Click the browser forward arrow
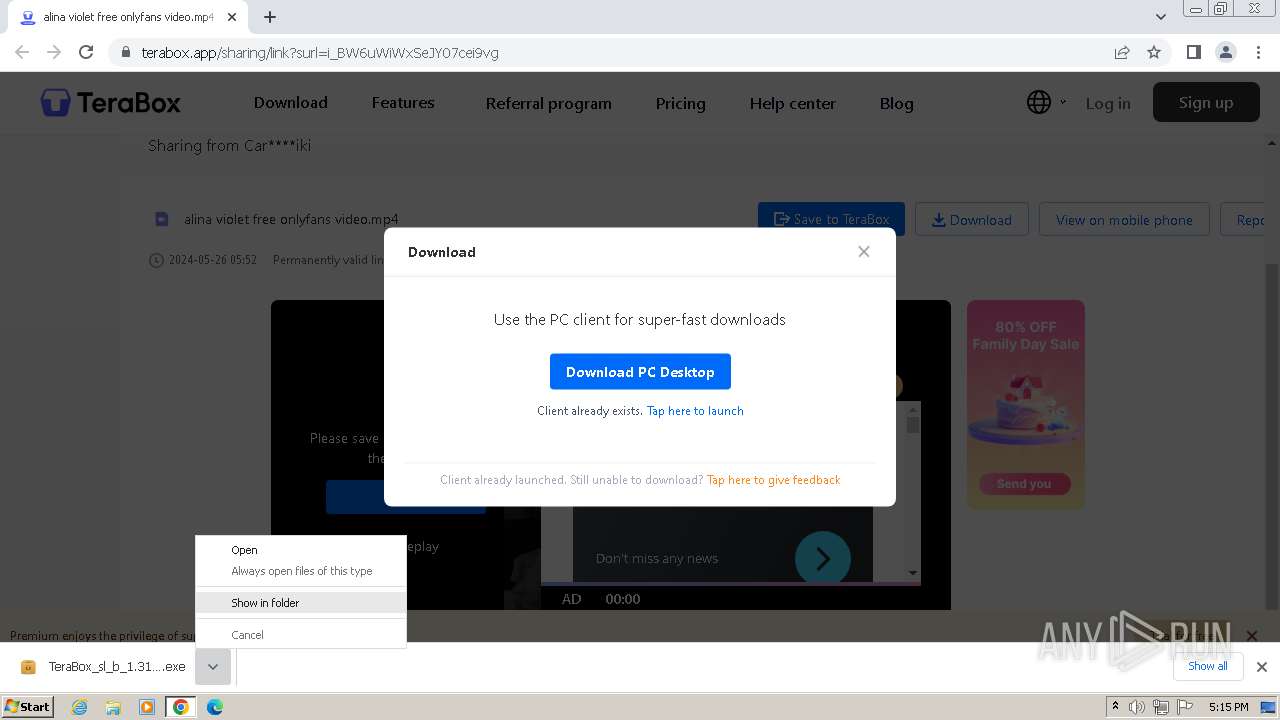 pyautogui.click(x=54, y=52)
